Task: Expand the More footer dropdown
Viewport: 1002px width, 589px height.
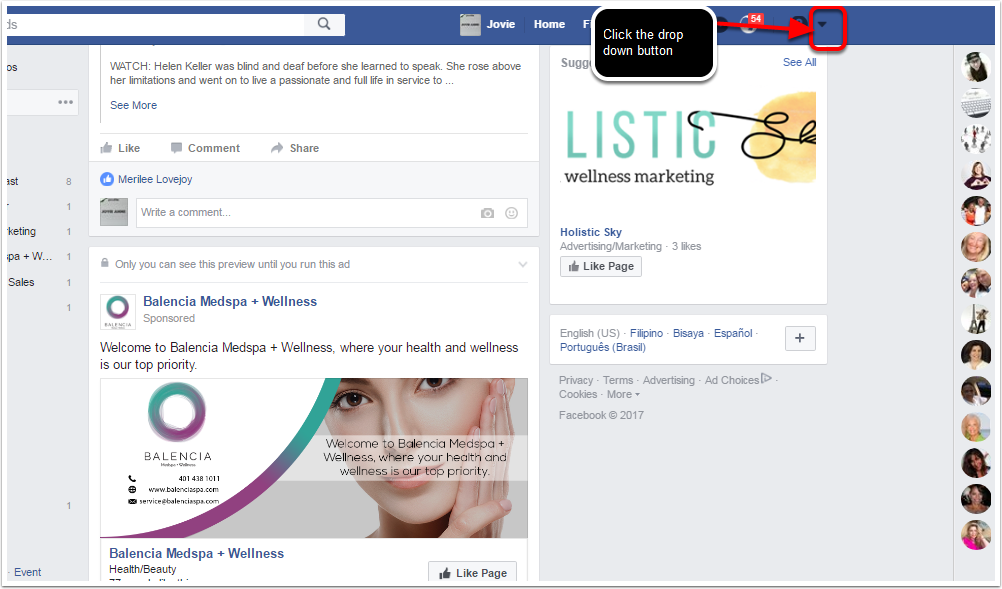Action: pyautogui.click(x=623, y=395)
